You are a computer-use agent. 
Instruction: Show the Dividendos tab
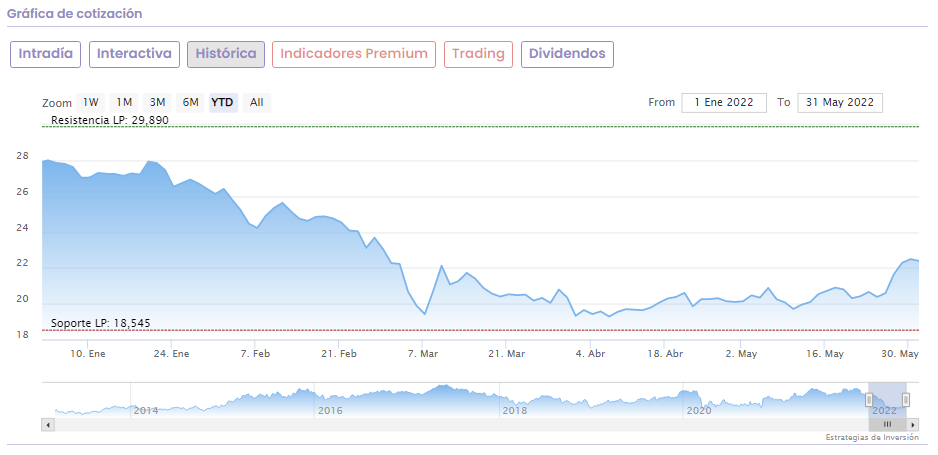tap(567, 54)
